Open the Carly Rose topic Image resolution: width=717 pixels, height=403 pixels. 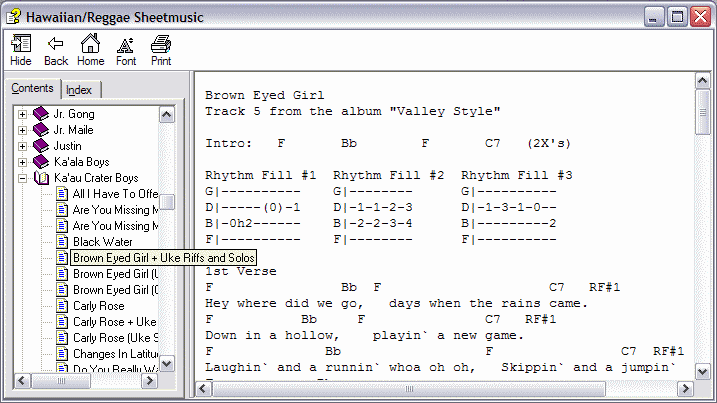pos(99,306)
